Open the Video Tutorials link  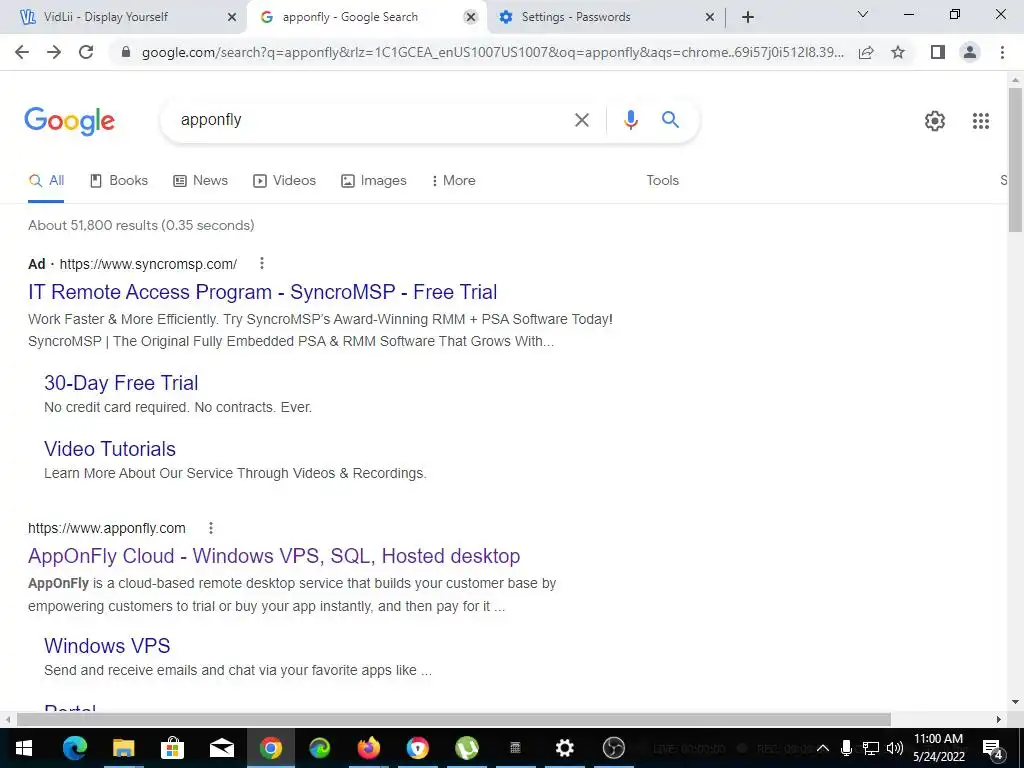click(110, 449)
